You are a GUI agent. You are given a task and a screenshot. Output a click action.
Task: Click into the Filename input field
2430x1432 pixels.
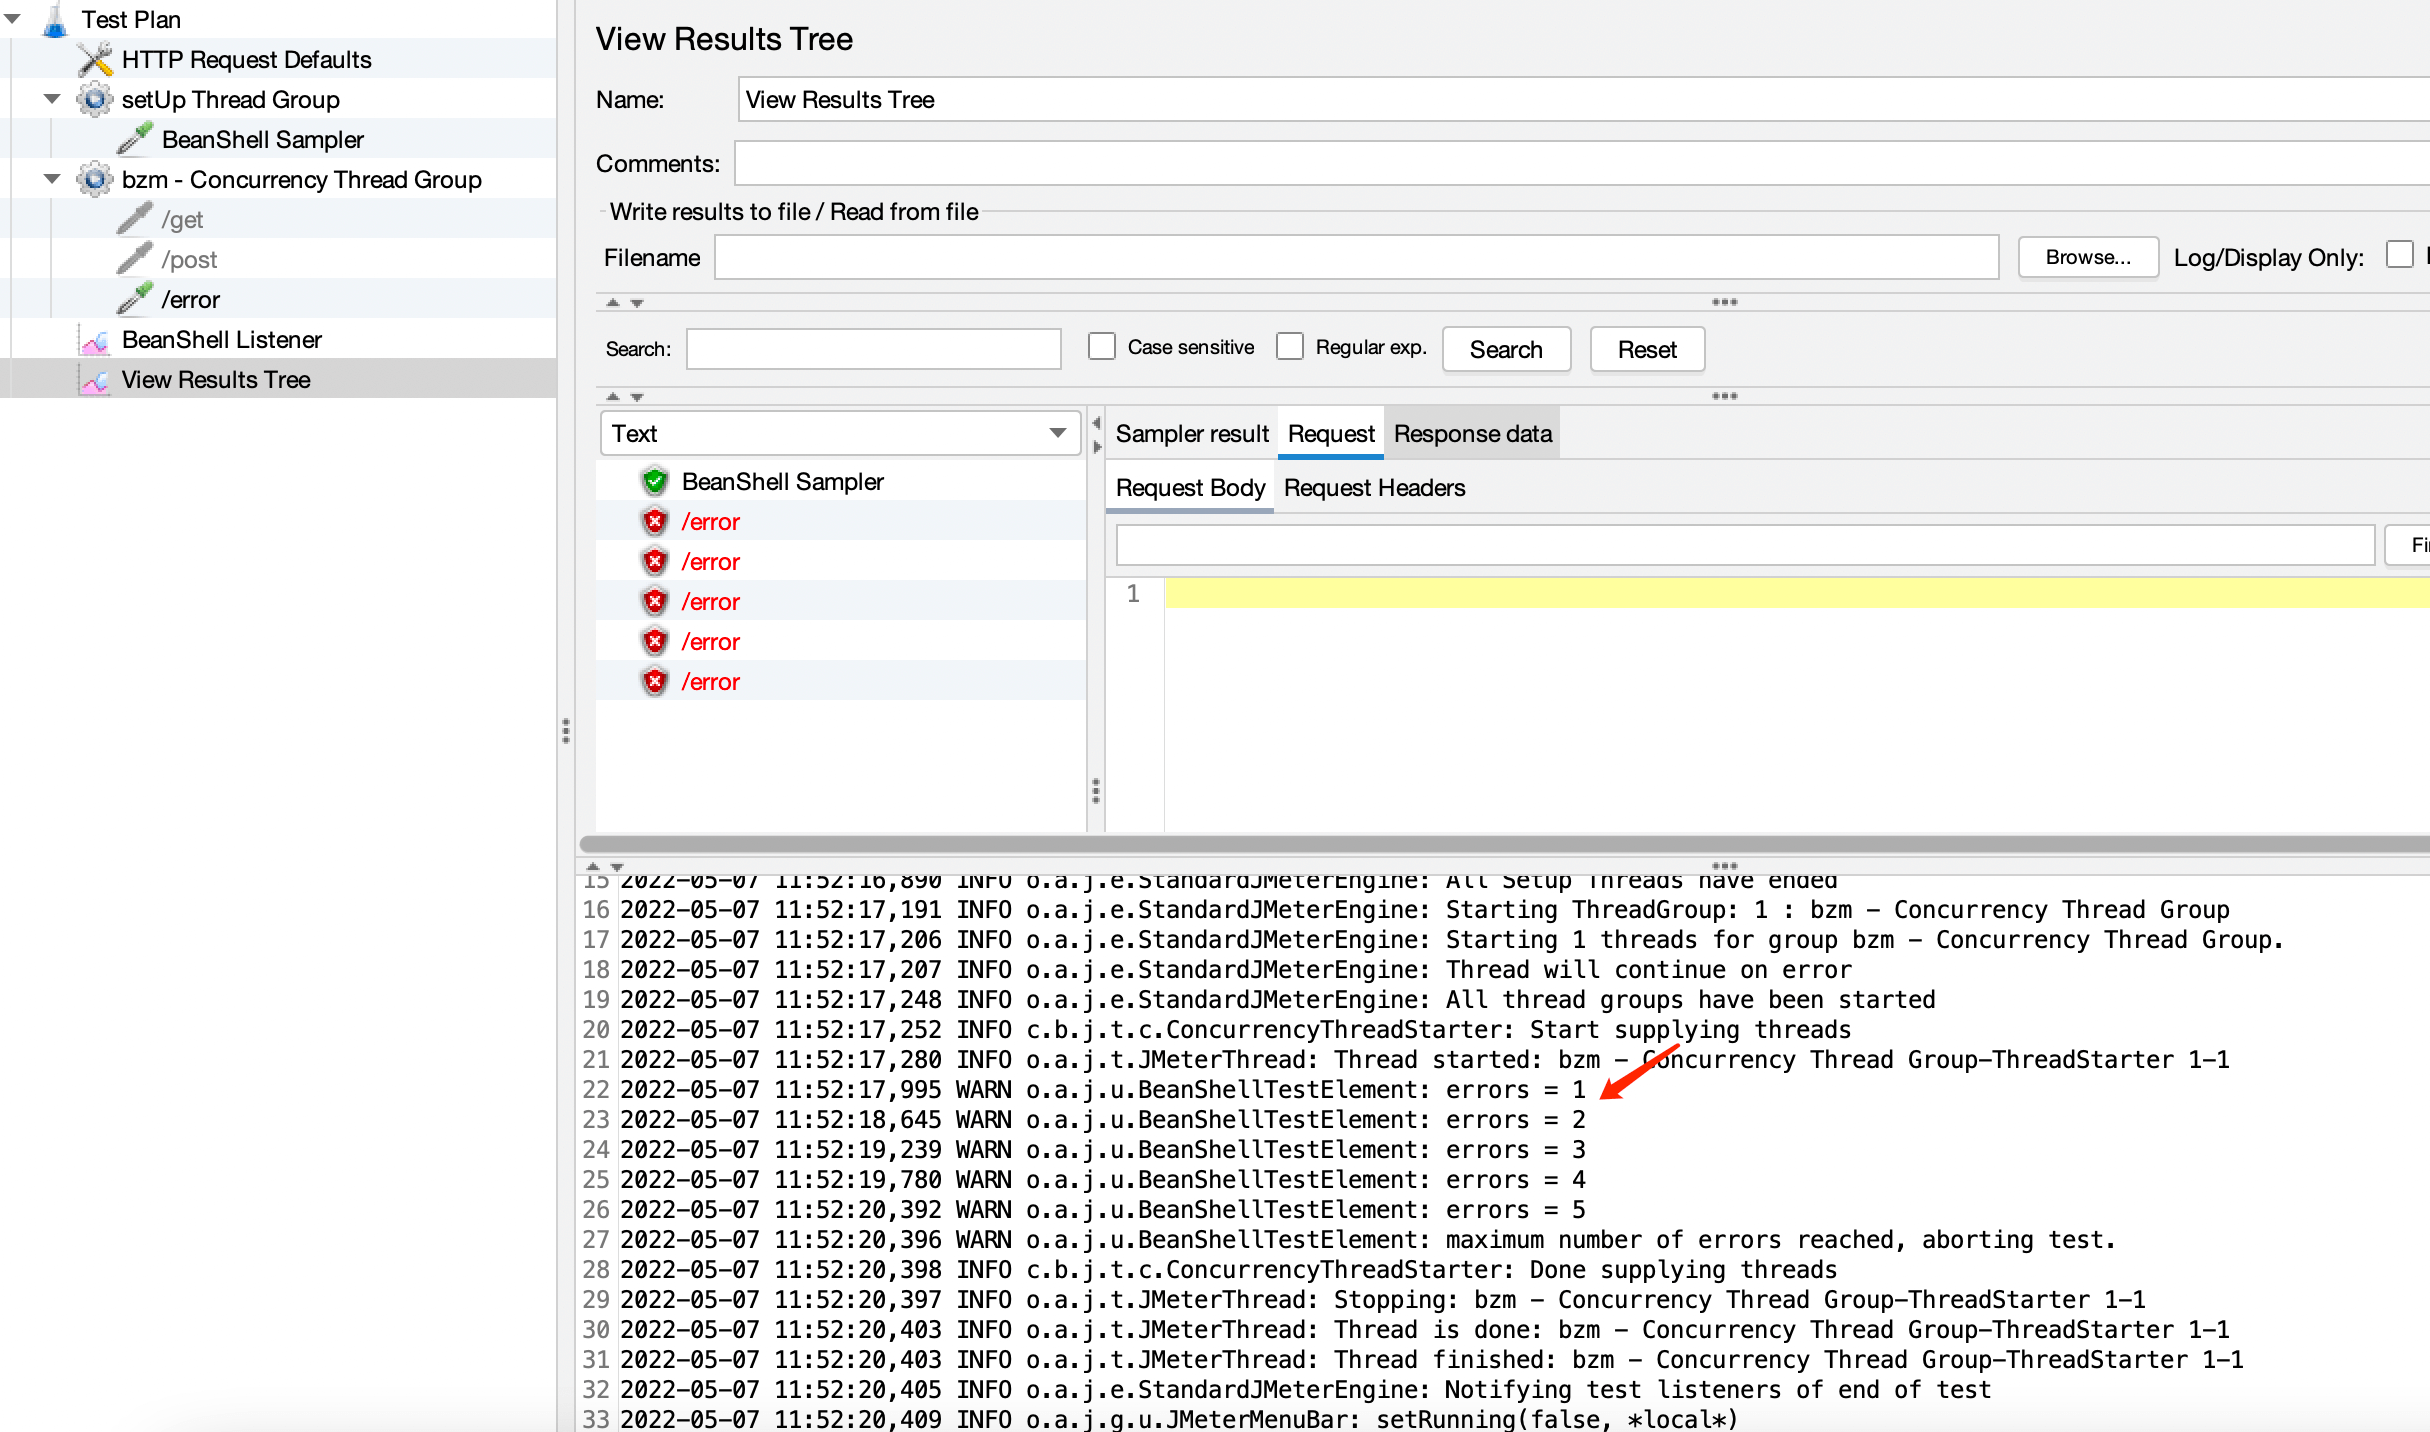(1355, 258)
